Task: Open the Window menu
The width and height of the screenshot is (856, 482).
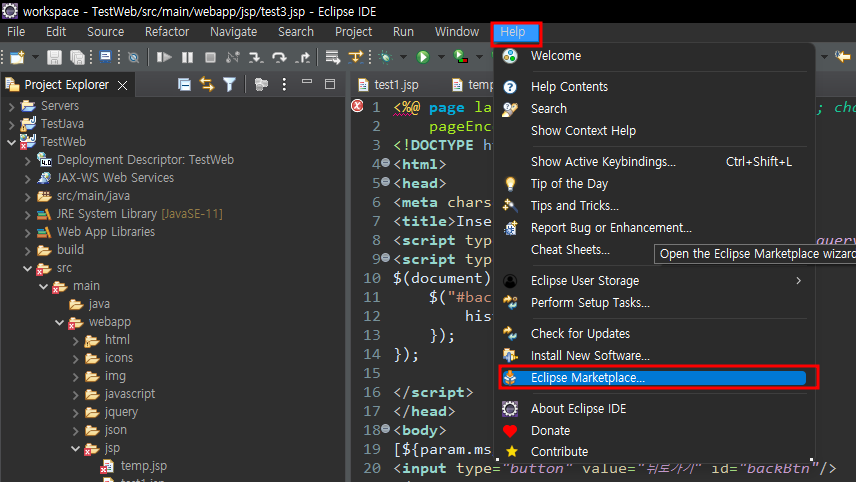Action: tap(456, 32)
